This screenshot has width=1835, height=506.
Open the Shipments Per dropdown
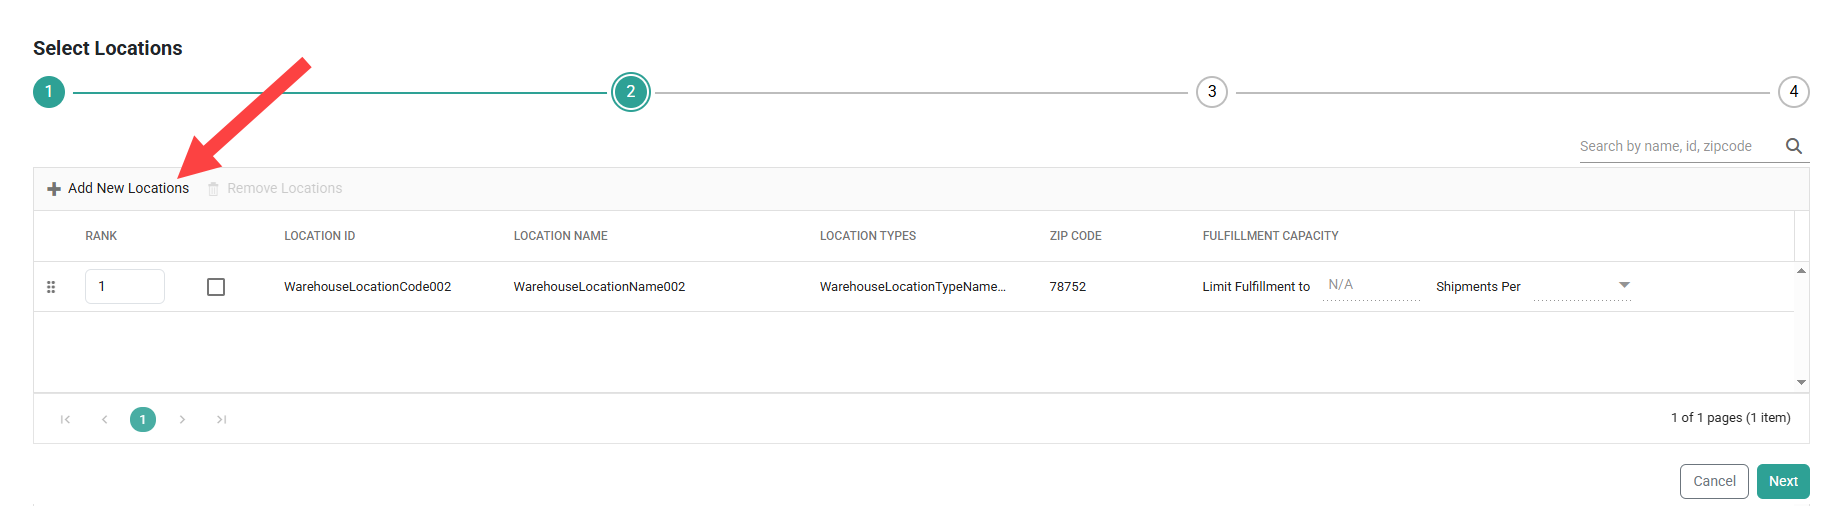[1583, 286]
